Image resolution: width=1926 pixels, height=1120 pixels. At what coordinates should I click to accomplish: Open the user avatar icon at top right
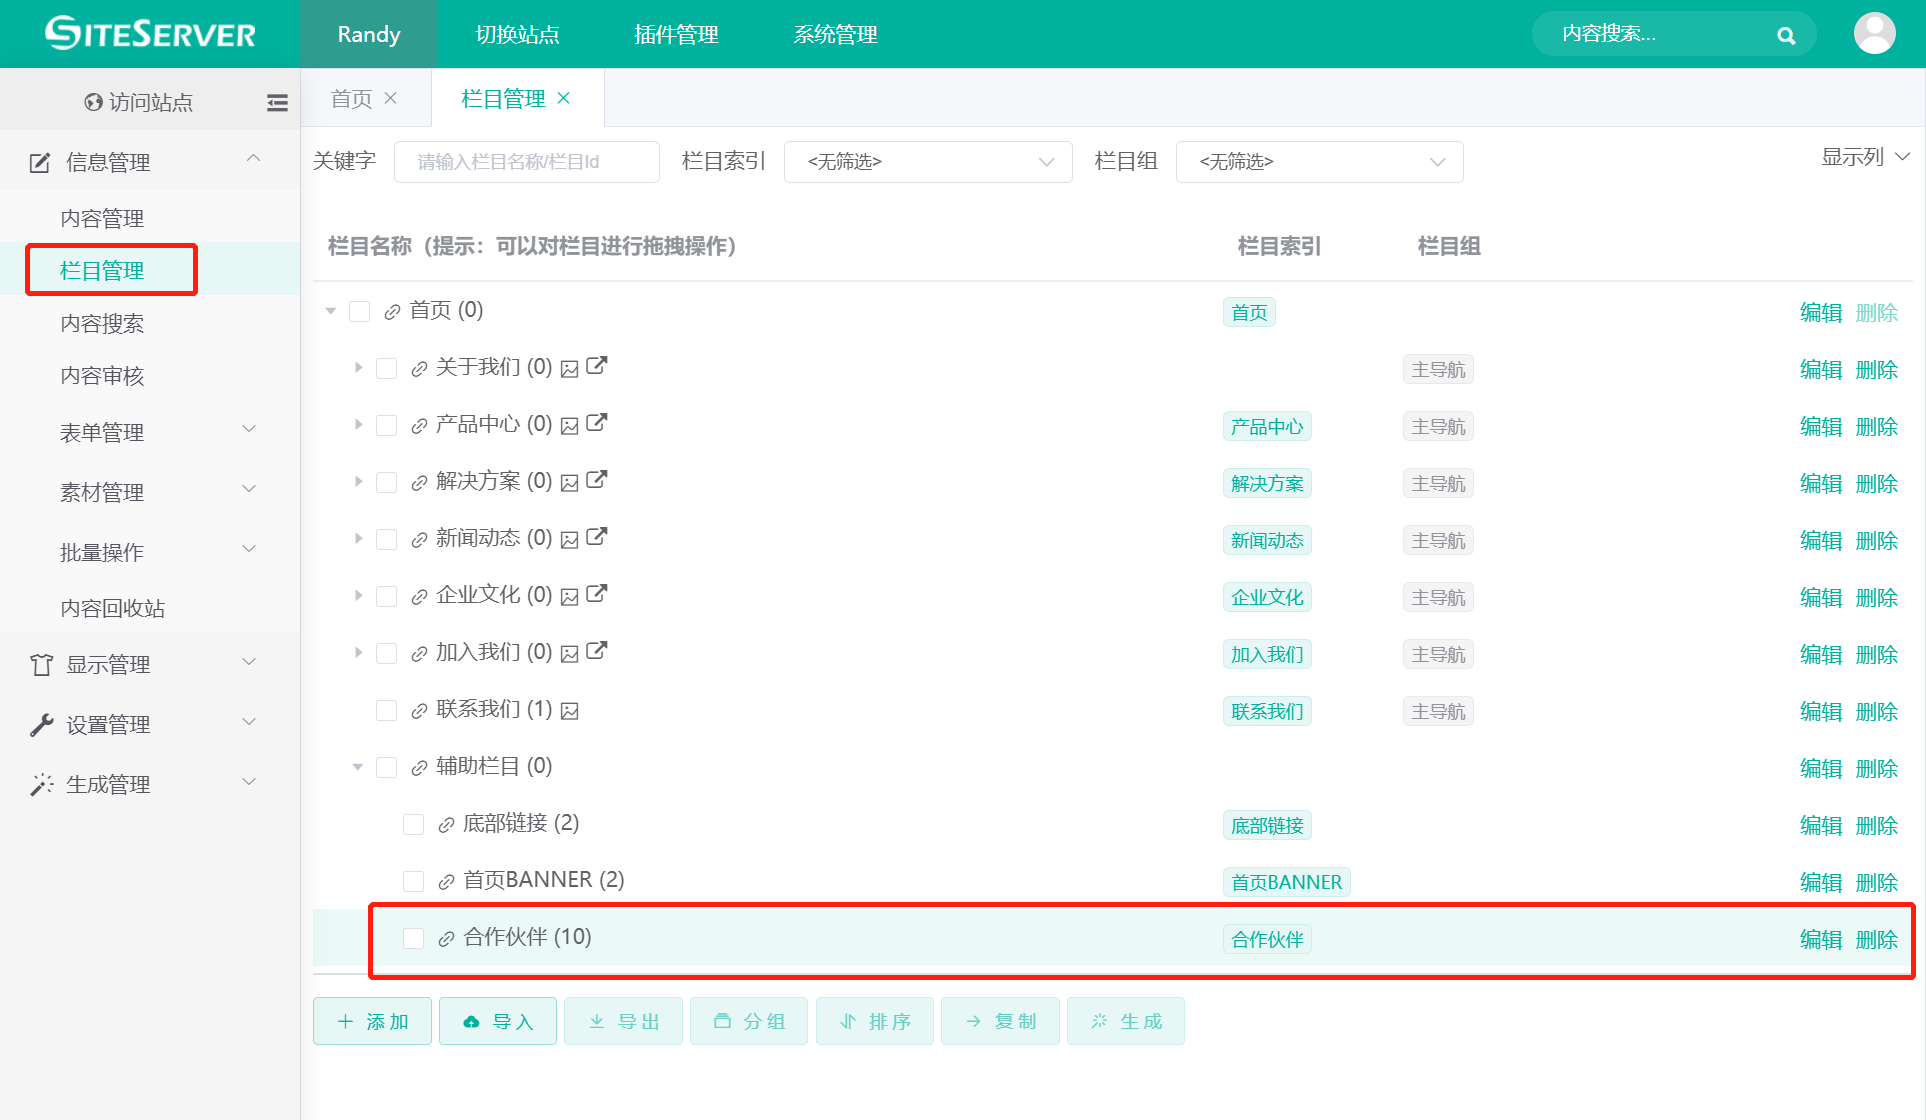1875,33
